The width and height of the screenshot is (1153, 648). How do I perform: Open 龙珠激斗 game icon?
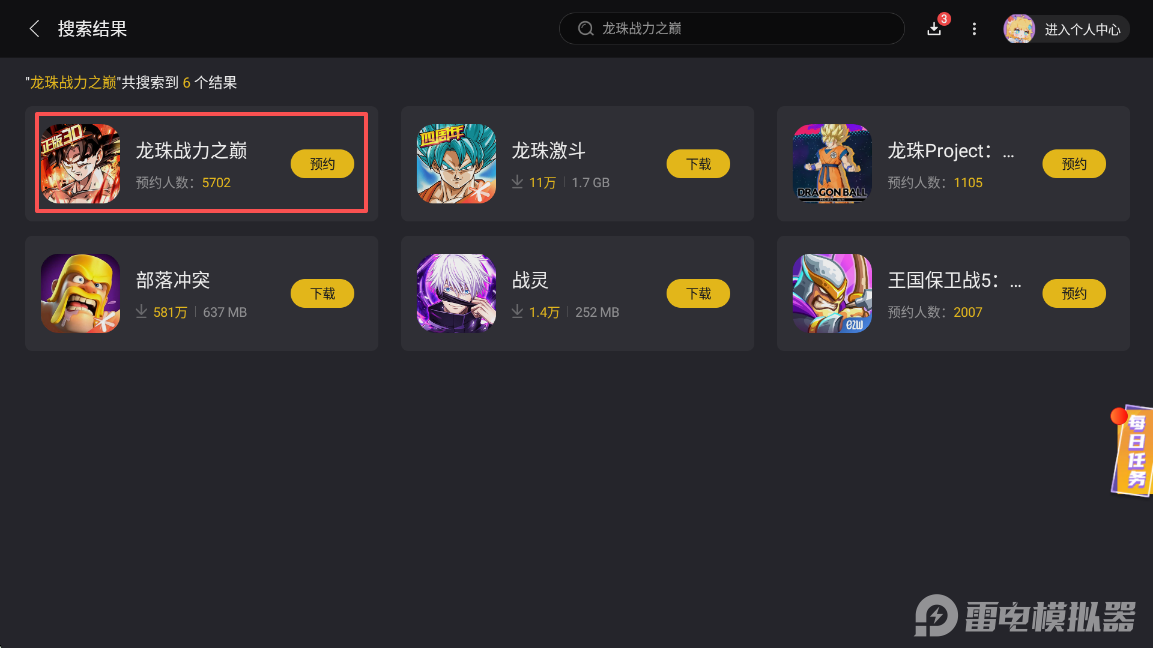456,163
